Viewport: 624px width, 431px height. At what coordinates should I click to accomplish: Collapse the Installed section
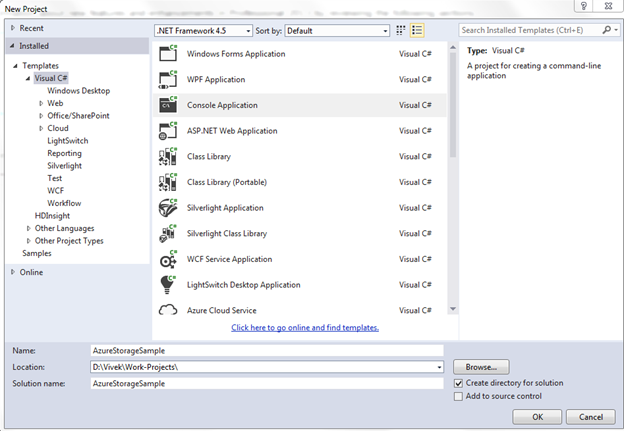pyautogui.click(x=12, y=46)
